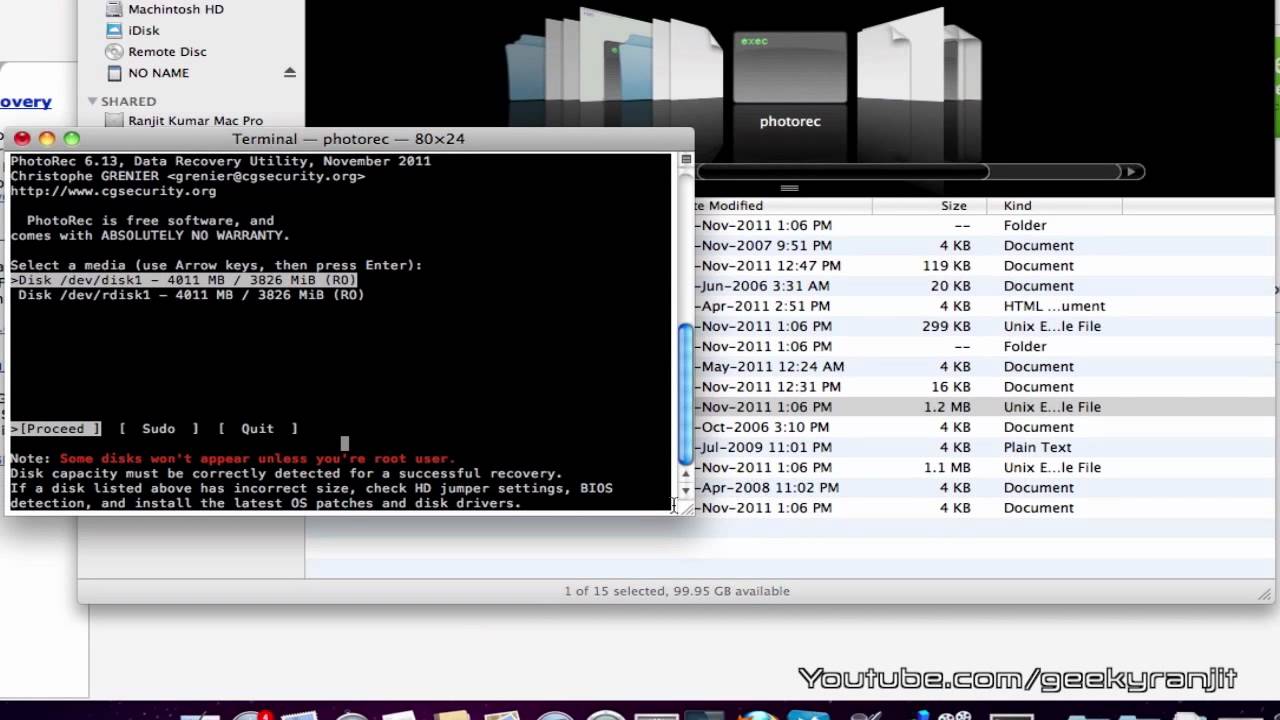Viewport: 1280px width, 720px height.
Task: Click the Finder window resize corner grip
Action: [1266, 594]
